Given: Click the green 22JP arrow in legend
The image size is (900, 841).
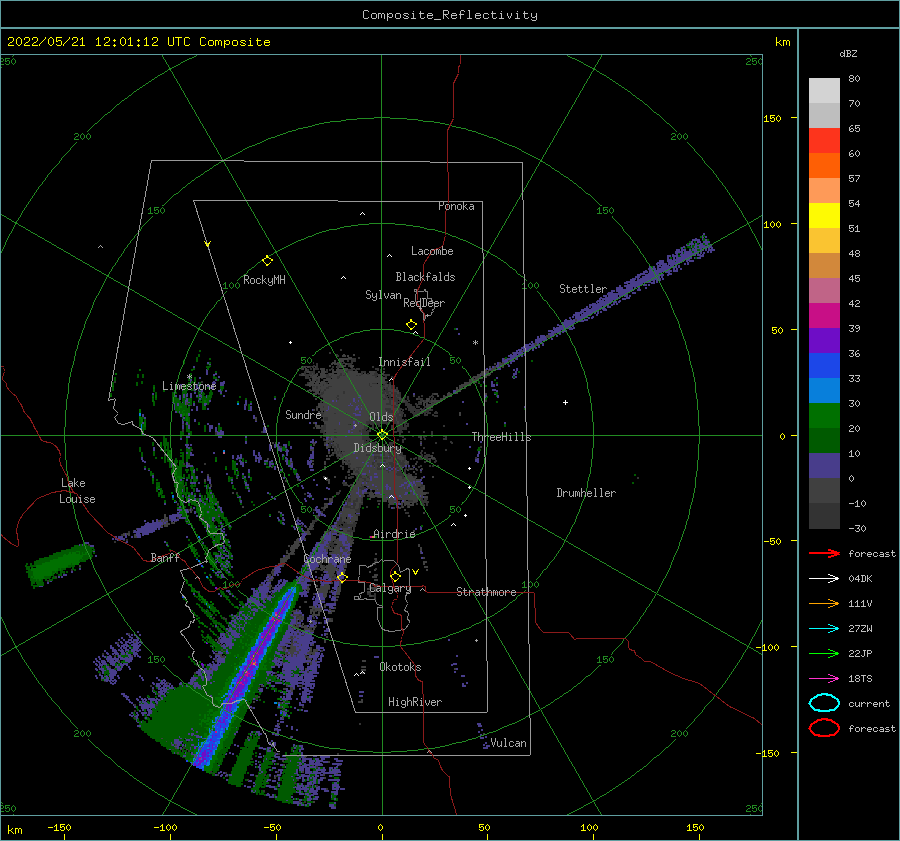Looking at the screenshot, I should pos(824,653).
